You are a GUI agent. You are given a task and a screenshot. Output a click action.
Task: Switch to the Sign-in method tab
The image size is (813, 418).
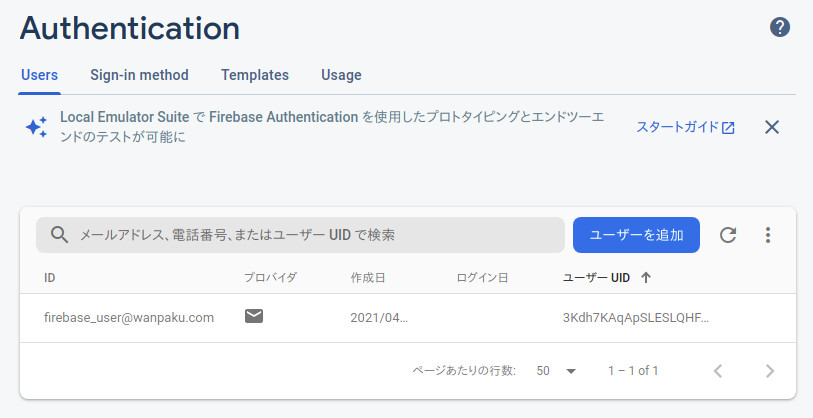point(139,75)
